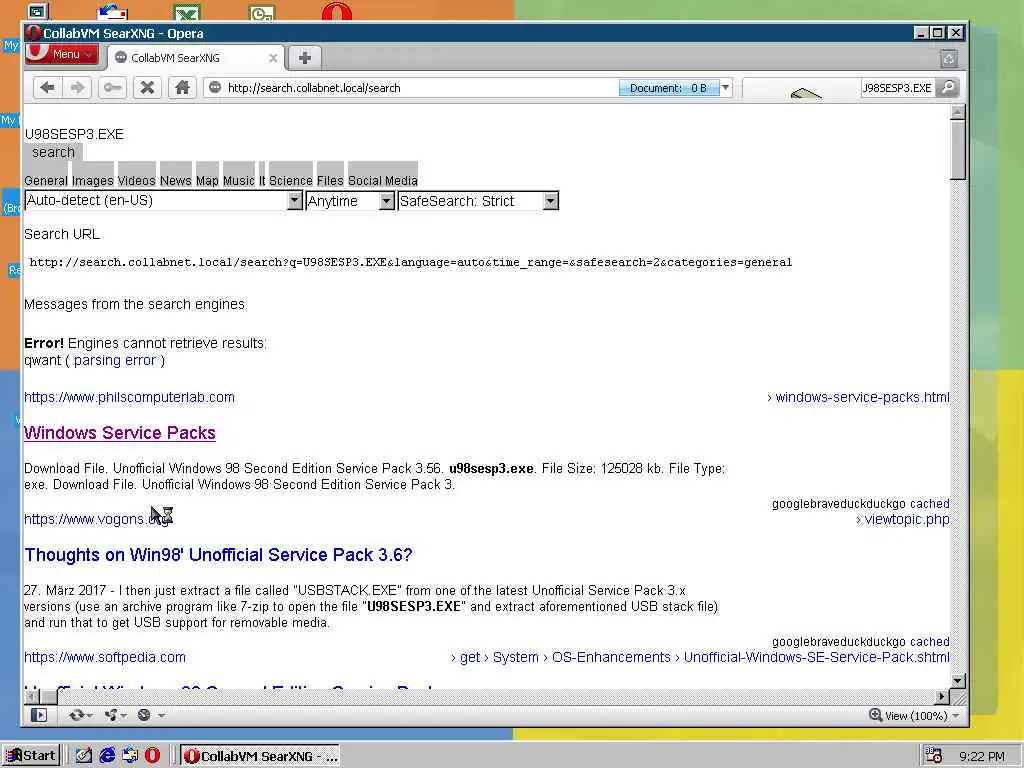Screen dimensions: 1024x768
Task: Close the CollabVM SearXNG tab
Action: tap(273, 58)
